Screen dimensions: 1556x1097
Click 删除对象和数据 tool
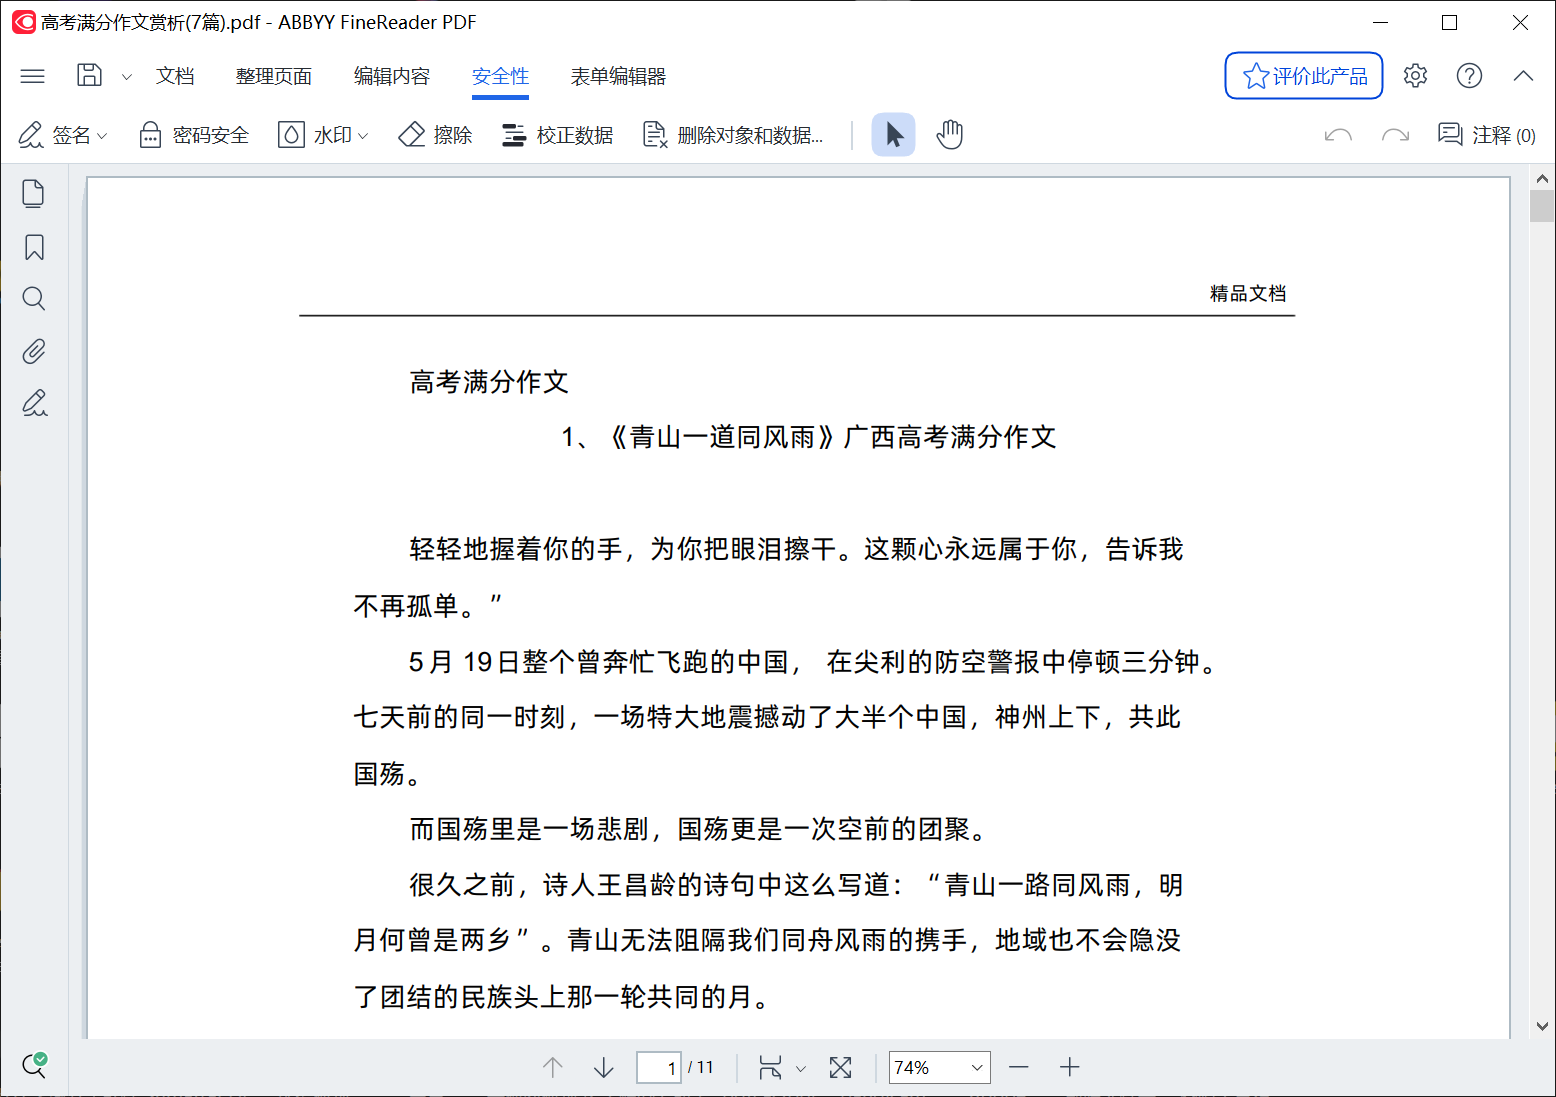coord(733,135)
